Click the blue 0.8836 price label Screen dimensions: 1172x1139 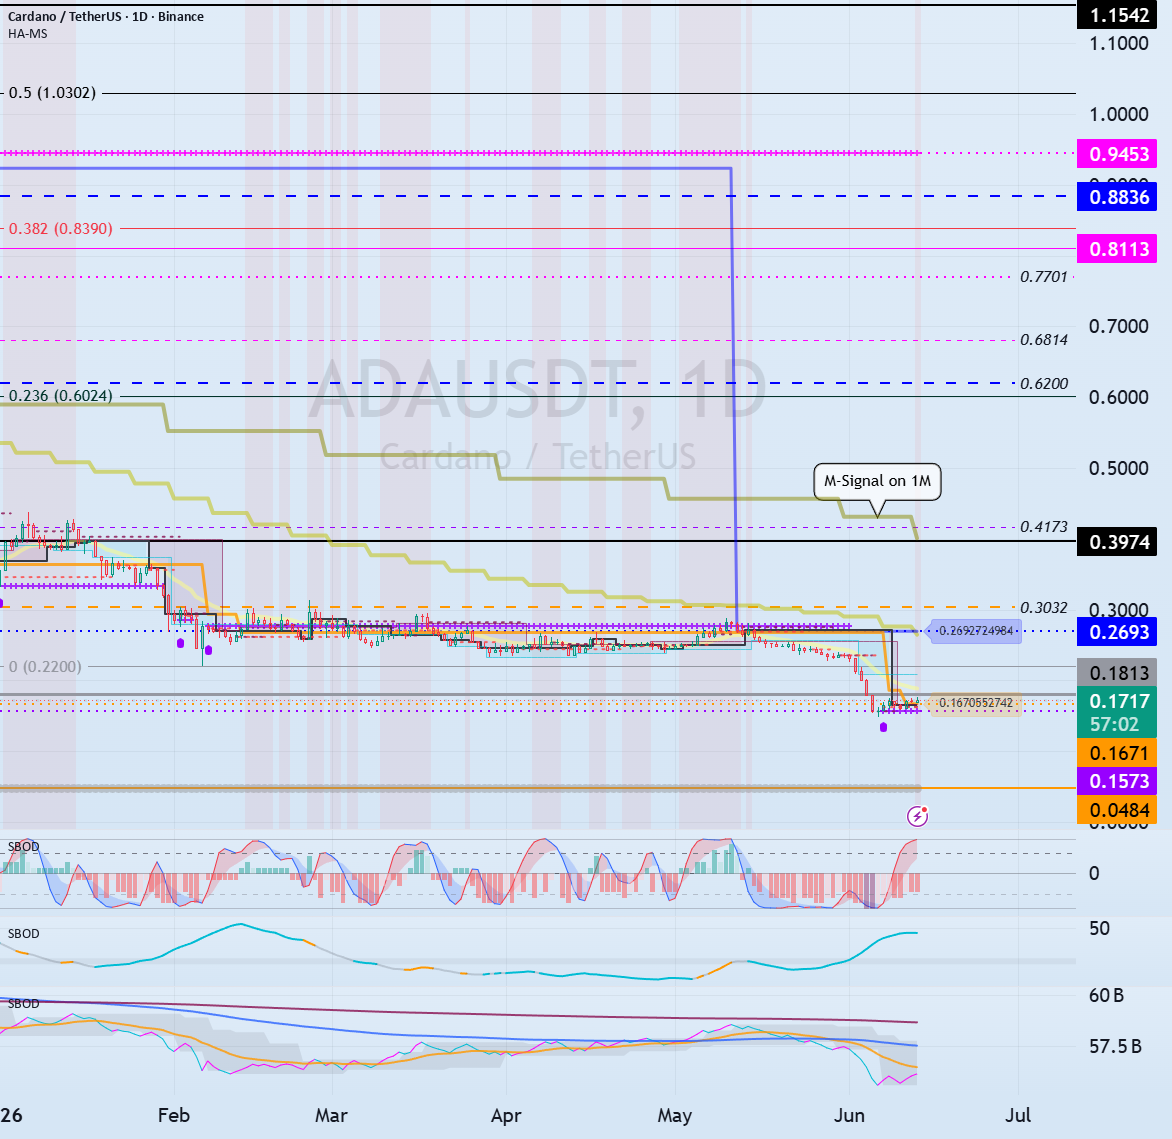pyautogui.click(x=1117, y=197)
